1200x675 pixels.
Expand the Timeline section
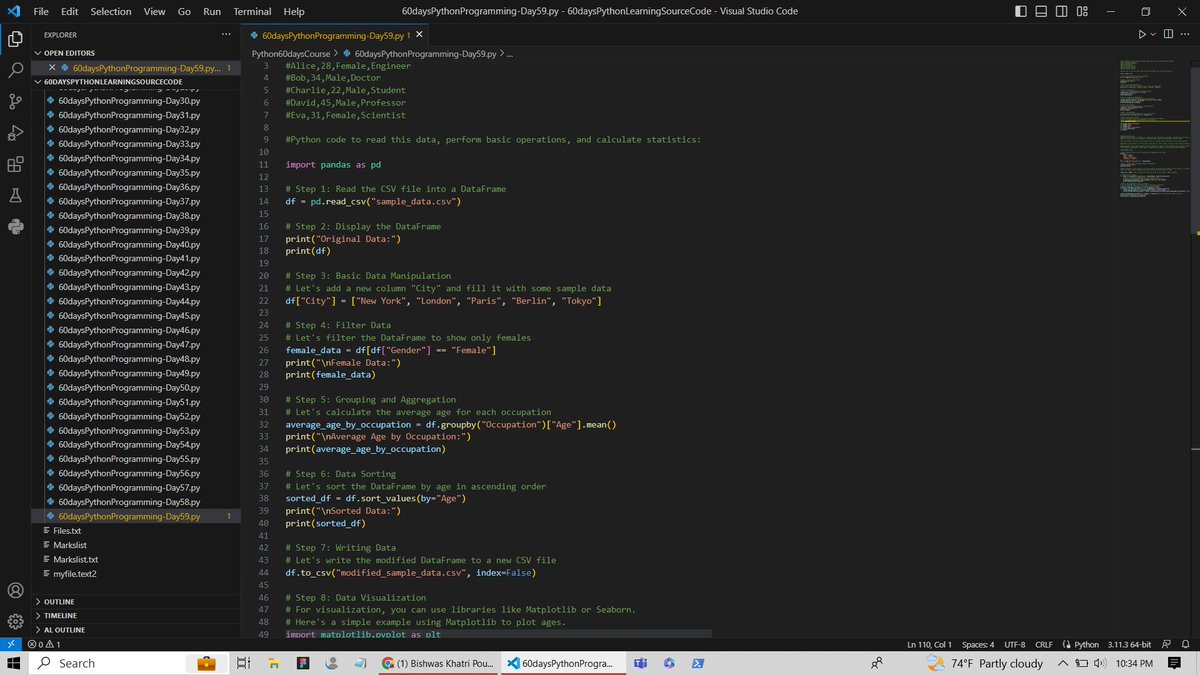[135, 616]
